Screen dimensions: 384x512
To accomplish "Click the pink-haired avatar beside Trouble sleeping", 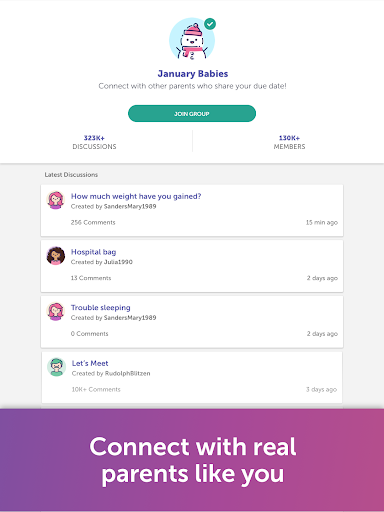I will pos(56,311).
